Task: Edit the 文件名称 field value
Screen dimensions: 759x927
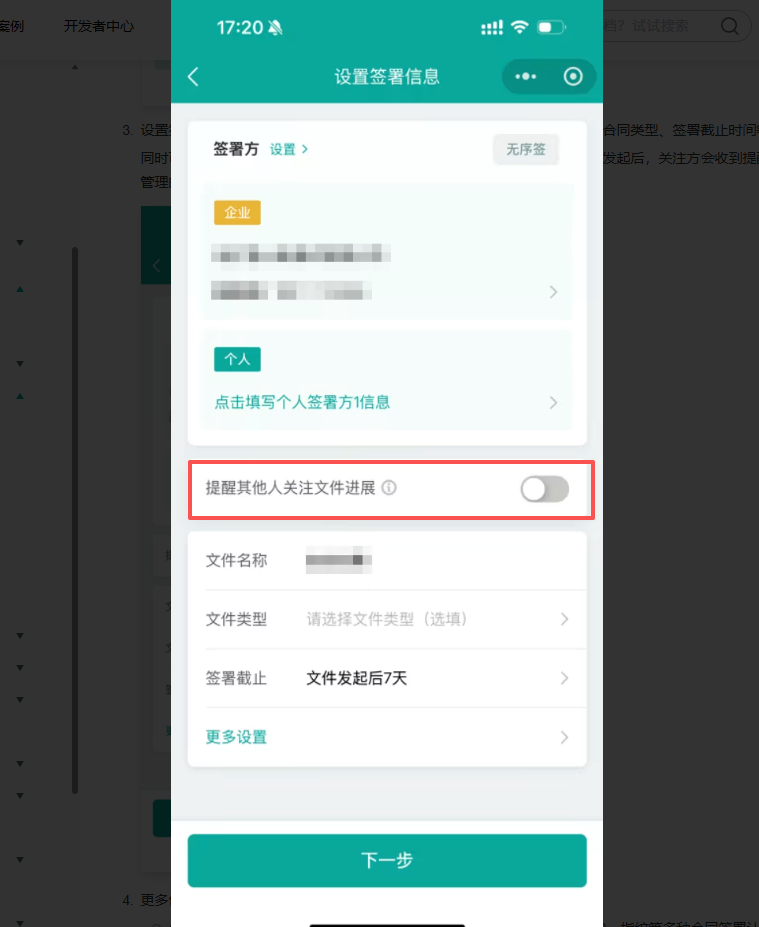Action: (339, 560)
